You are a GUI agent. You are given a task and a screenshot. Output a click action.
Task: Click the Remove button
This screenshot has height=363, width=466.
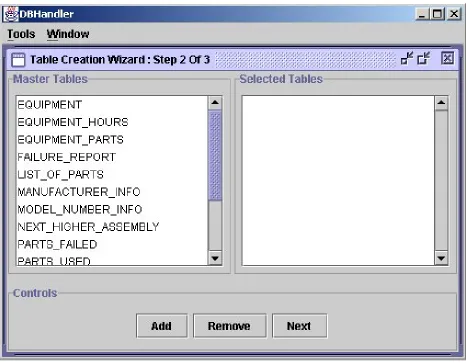click(x=230, y=326)
